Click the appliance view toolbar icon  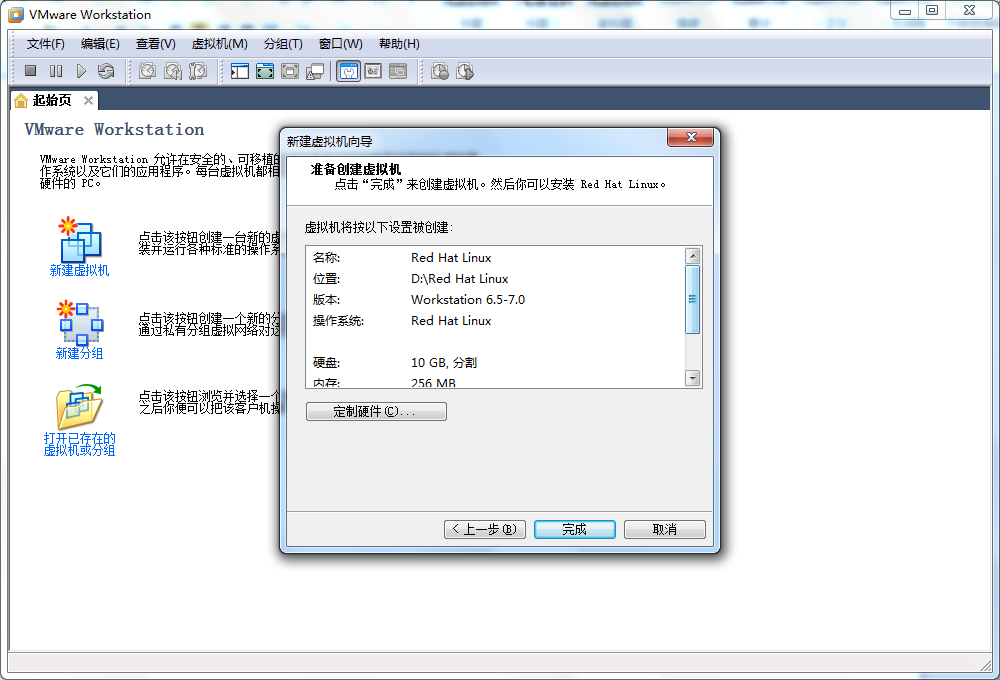tap(373, 71)
